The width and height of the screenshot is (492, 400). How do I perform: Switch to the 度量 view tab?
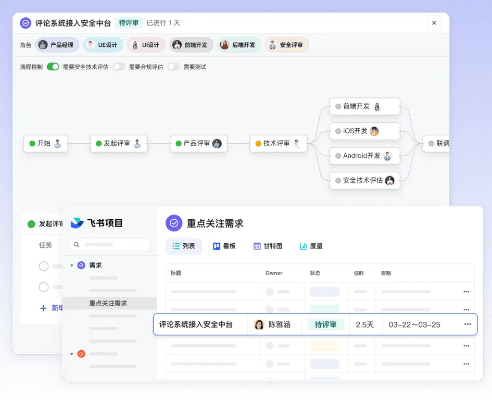tap(311, 246)
